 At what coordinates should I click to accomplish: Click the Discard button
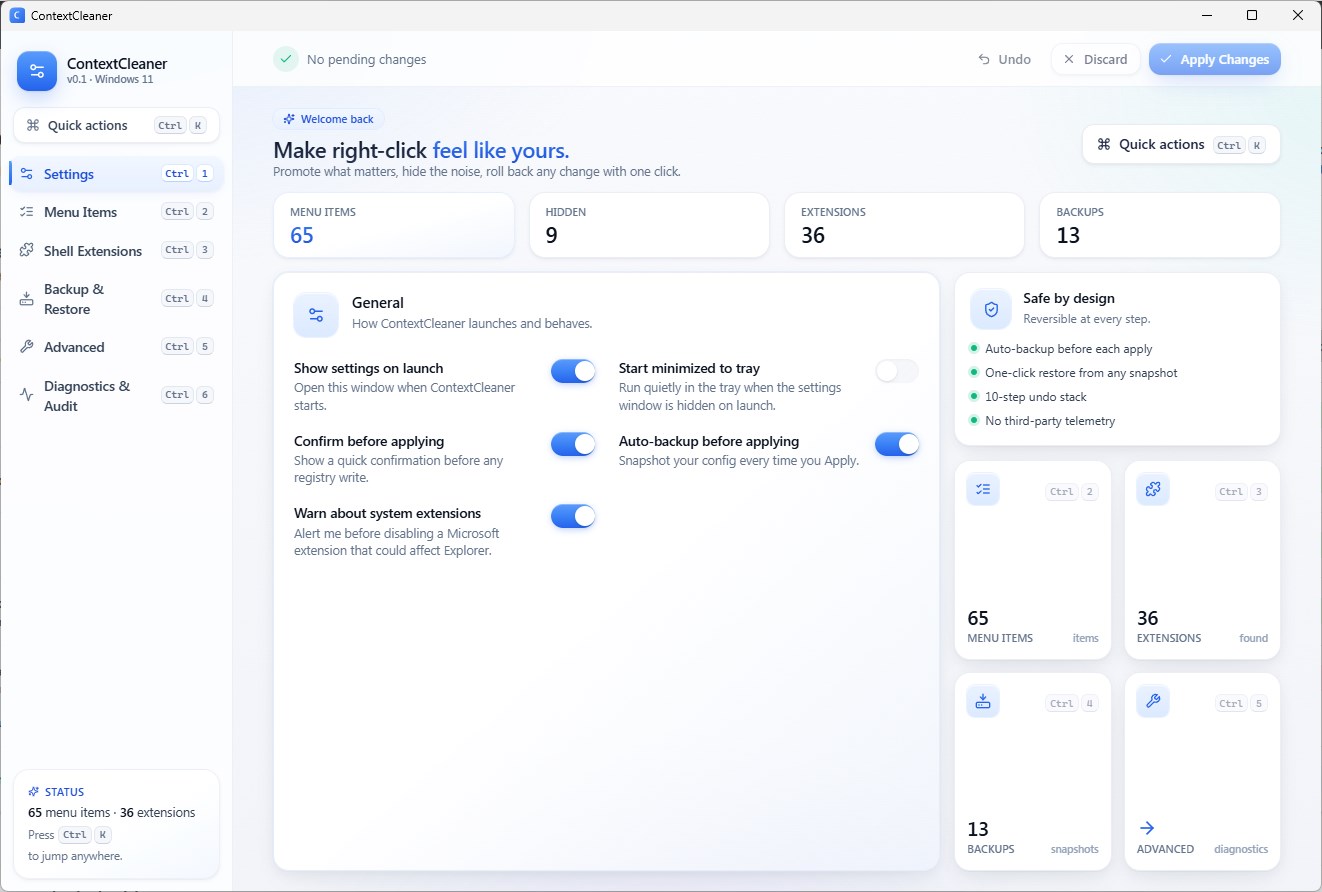(1095, 59)
